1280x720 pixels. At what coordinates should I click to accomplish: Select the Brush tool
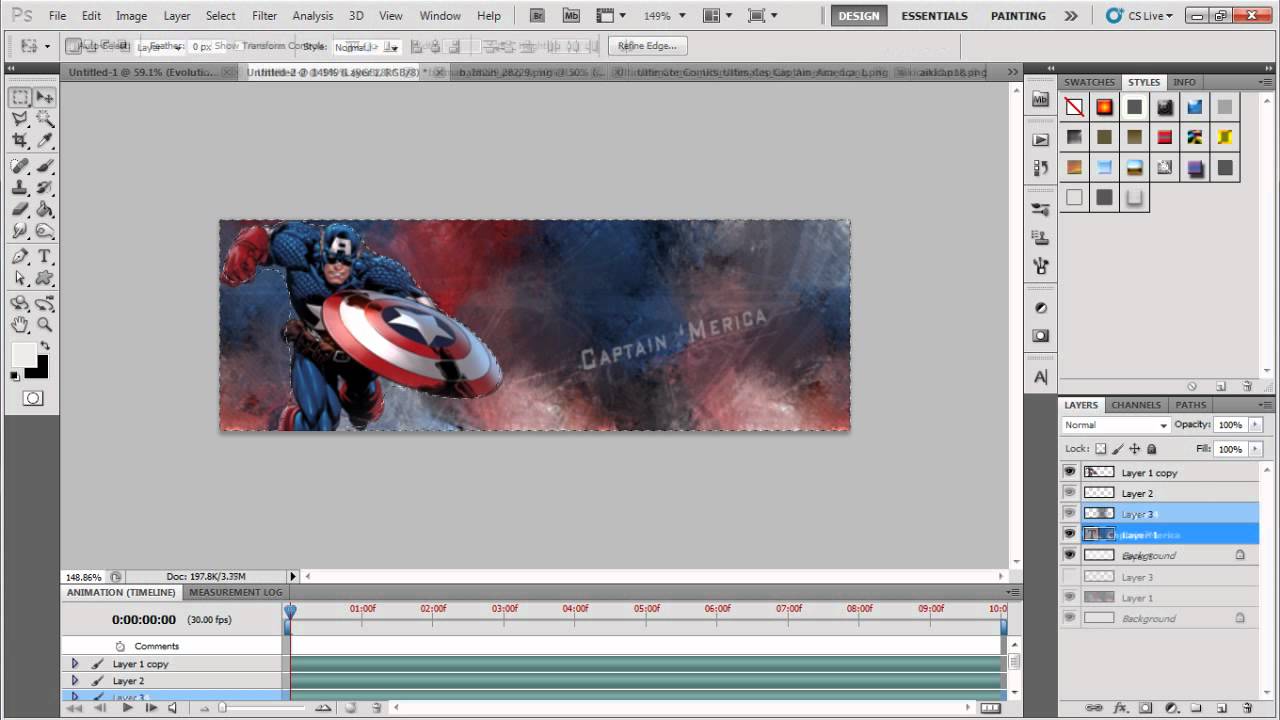pos(45,166)
